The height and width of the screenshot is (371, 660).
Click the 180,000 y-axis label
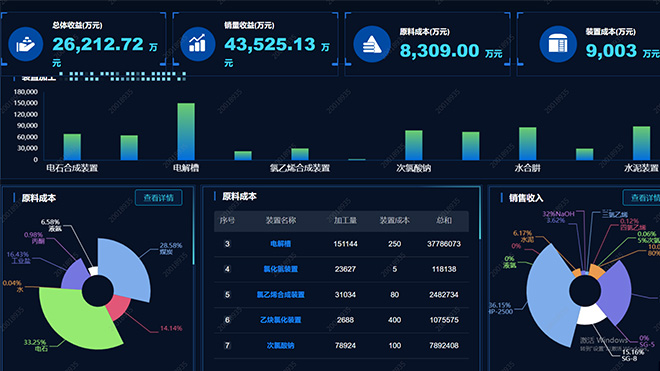[x=26, y=91]
